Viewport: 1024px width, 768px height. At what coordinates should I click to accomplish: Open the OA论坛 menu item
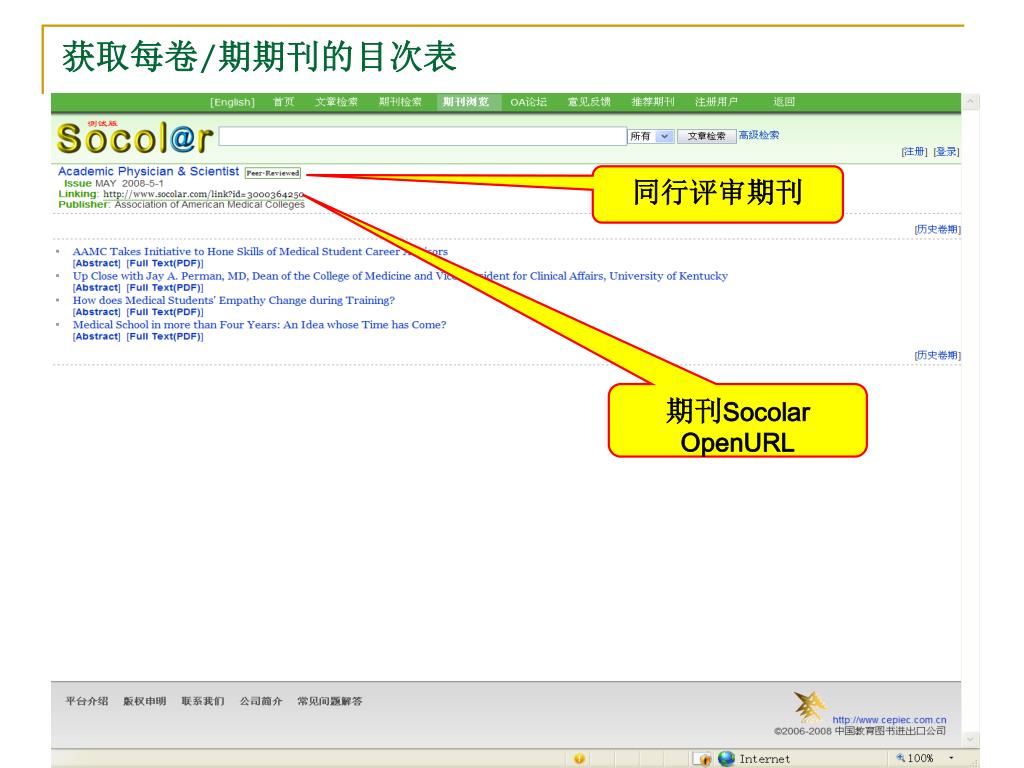click(x=528, y=102)
